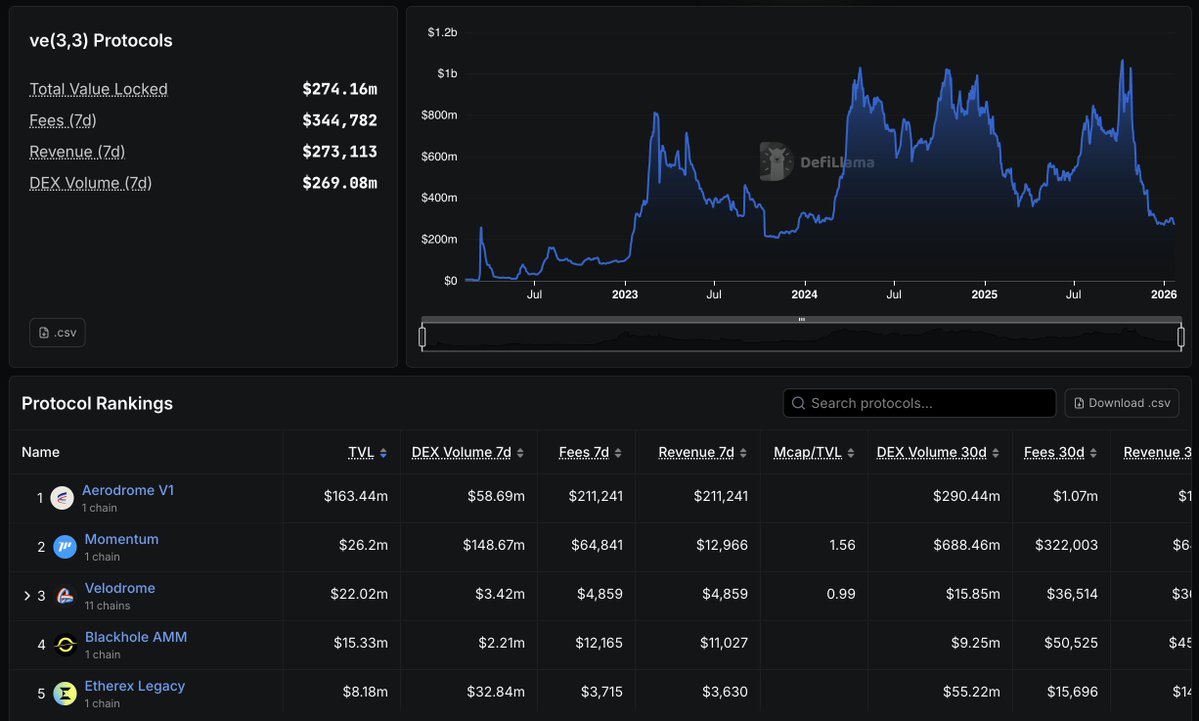
Task: Open the Revenue (7d) link
Action: tap(77, 152)
